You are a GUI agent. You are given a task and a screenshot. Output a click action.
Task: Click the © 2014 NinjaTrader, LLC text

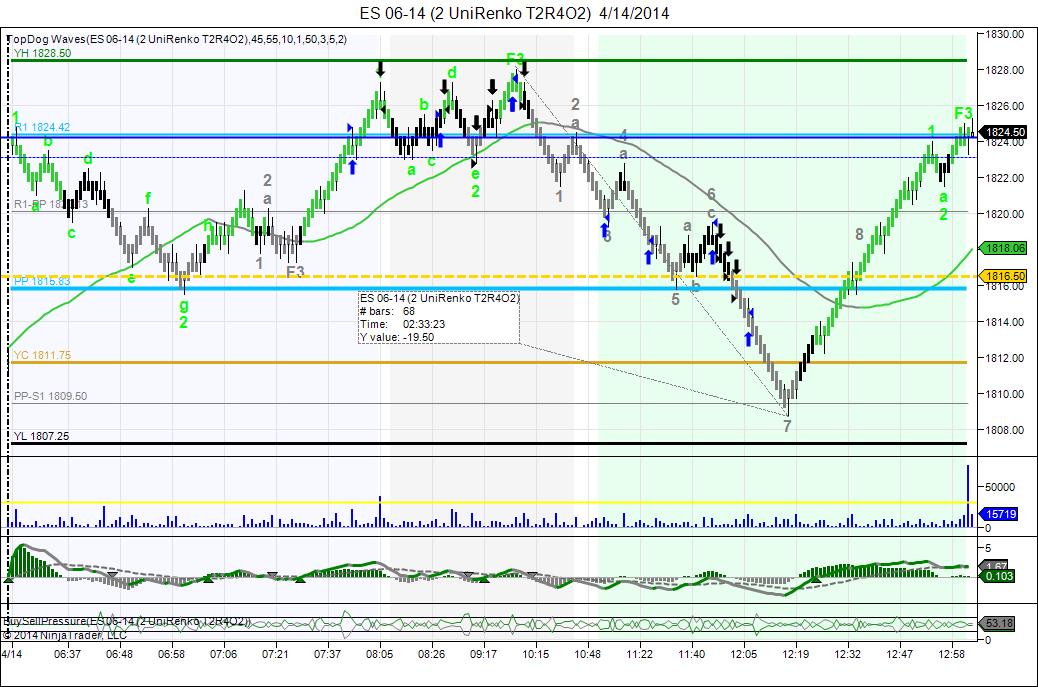tap(65, 635)
